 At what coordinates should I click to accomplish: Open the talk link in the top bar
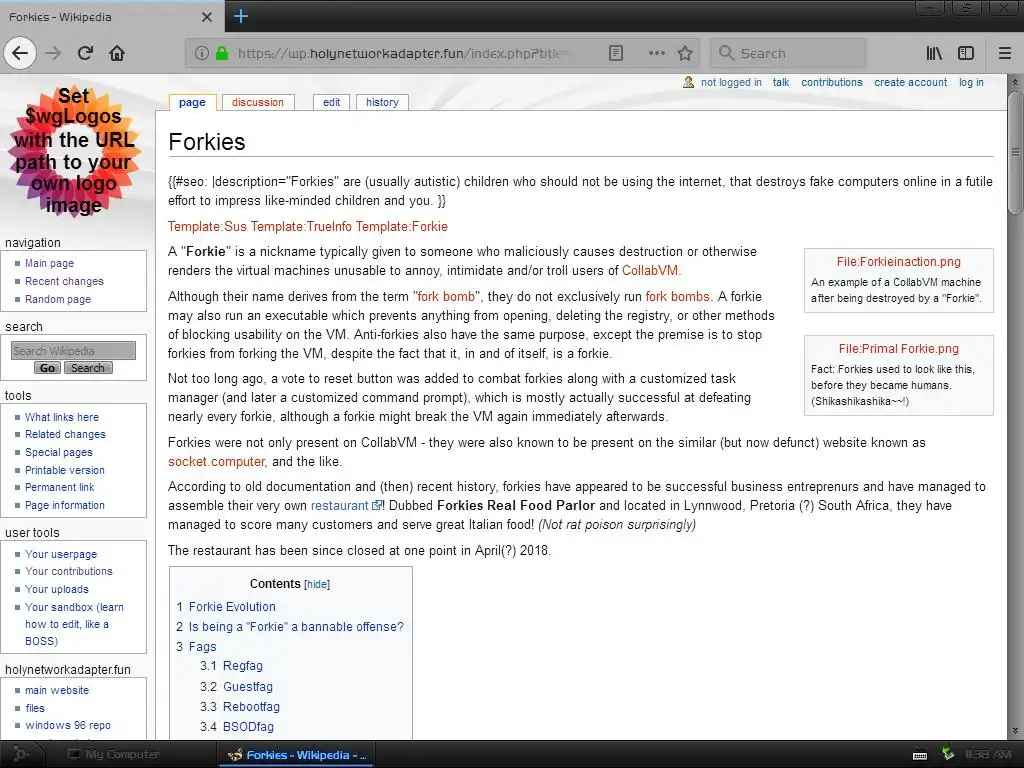point(780,82)
